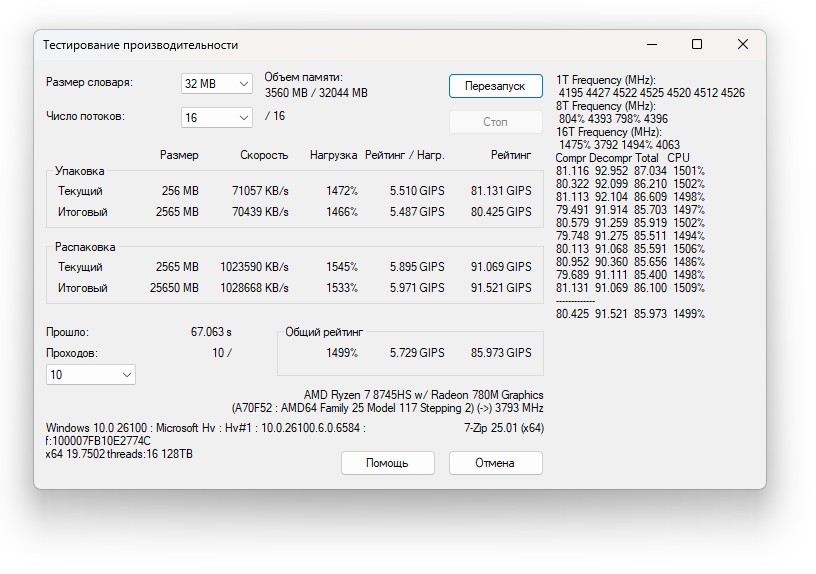Viewport: 816px width, 574px height.
Task: Minimize the benchmark window
Action: click(x=651, y=45)
